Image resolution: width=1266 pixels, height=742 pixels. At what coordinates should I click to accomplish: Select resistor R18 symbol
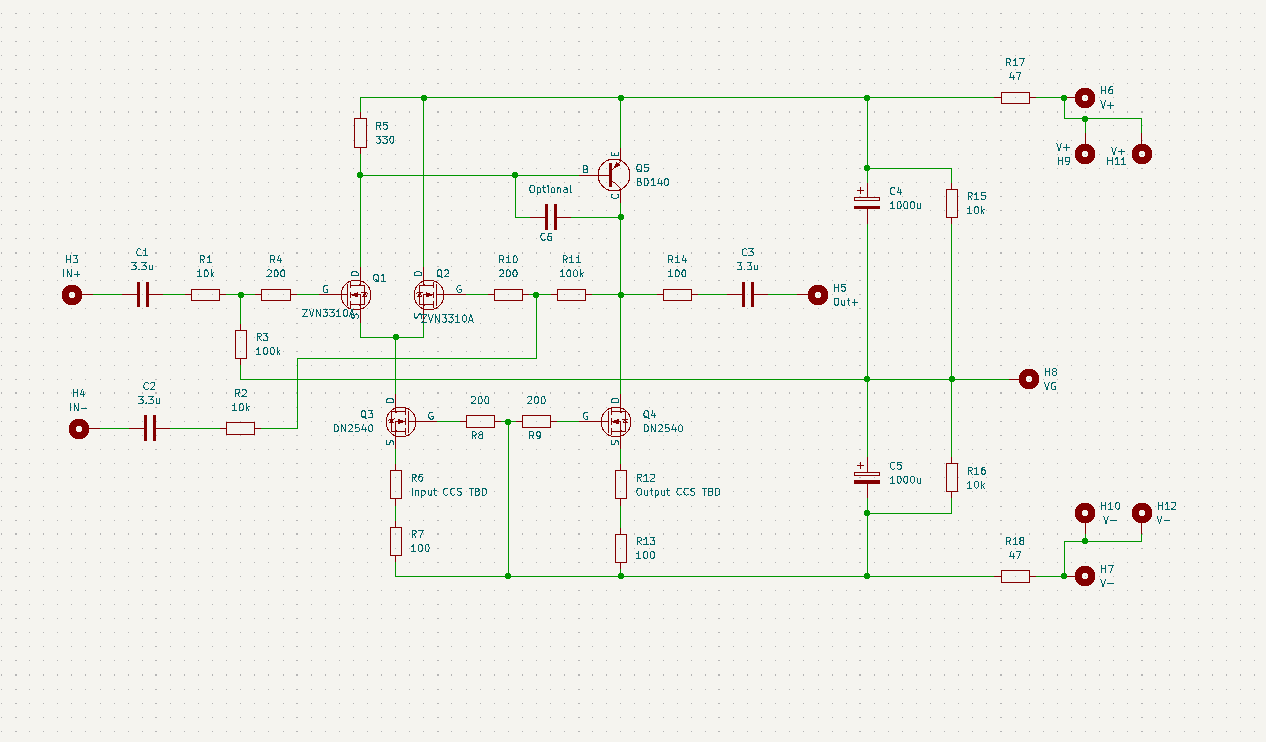pyautogui.click(x=1015, y=576)
